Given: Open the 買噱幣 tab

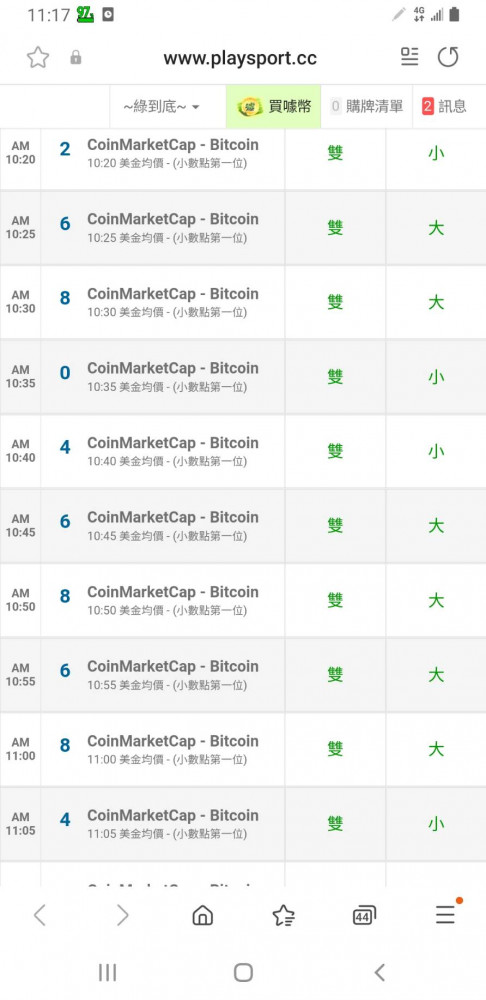Looking at the screenshot, I should pyautogui.click(x=274, y=107).
